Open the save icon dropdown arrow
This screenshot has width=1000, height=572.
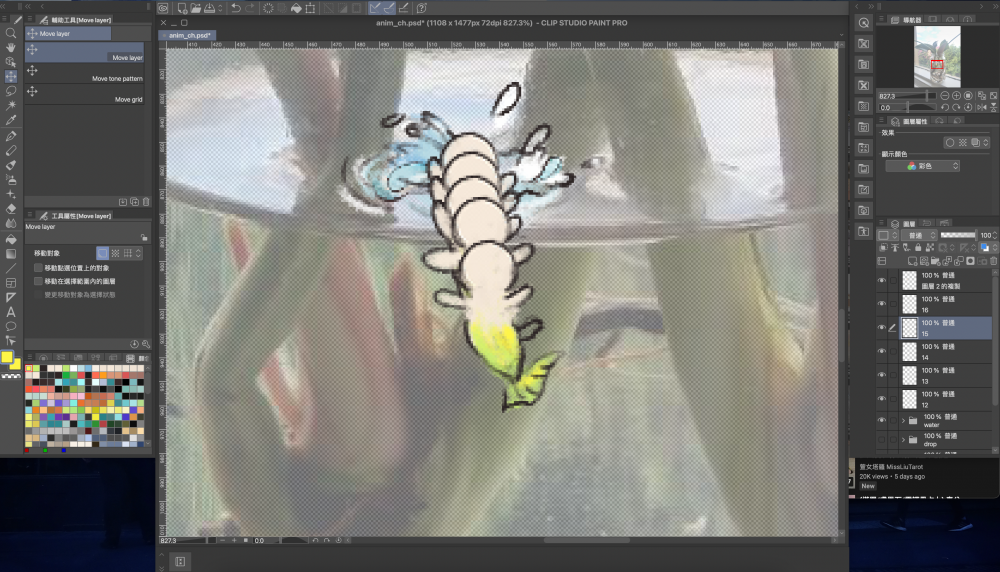(220, 8)
